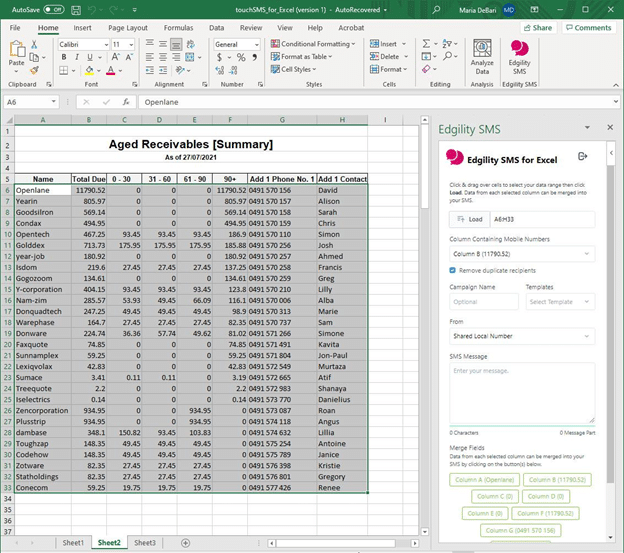Viewport: 624px width, 553px height.
Task: Click into the SMS Message text box
Action: pyautogui.click(x=521, y=392)
